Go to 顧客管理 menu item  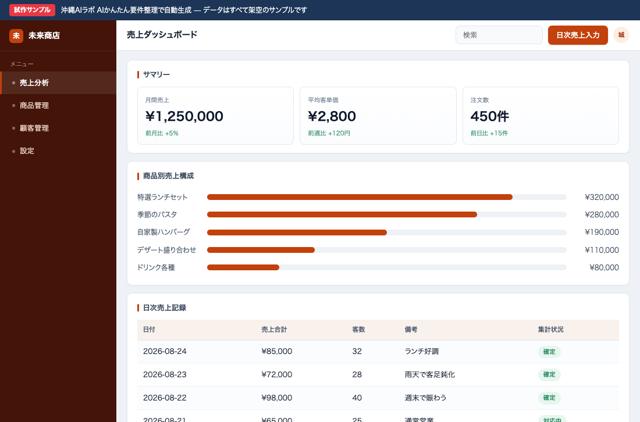click(58, 128)
